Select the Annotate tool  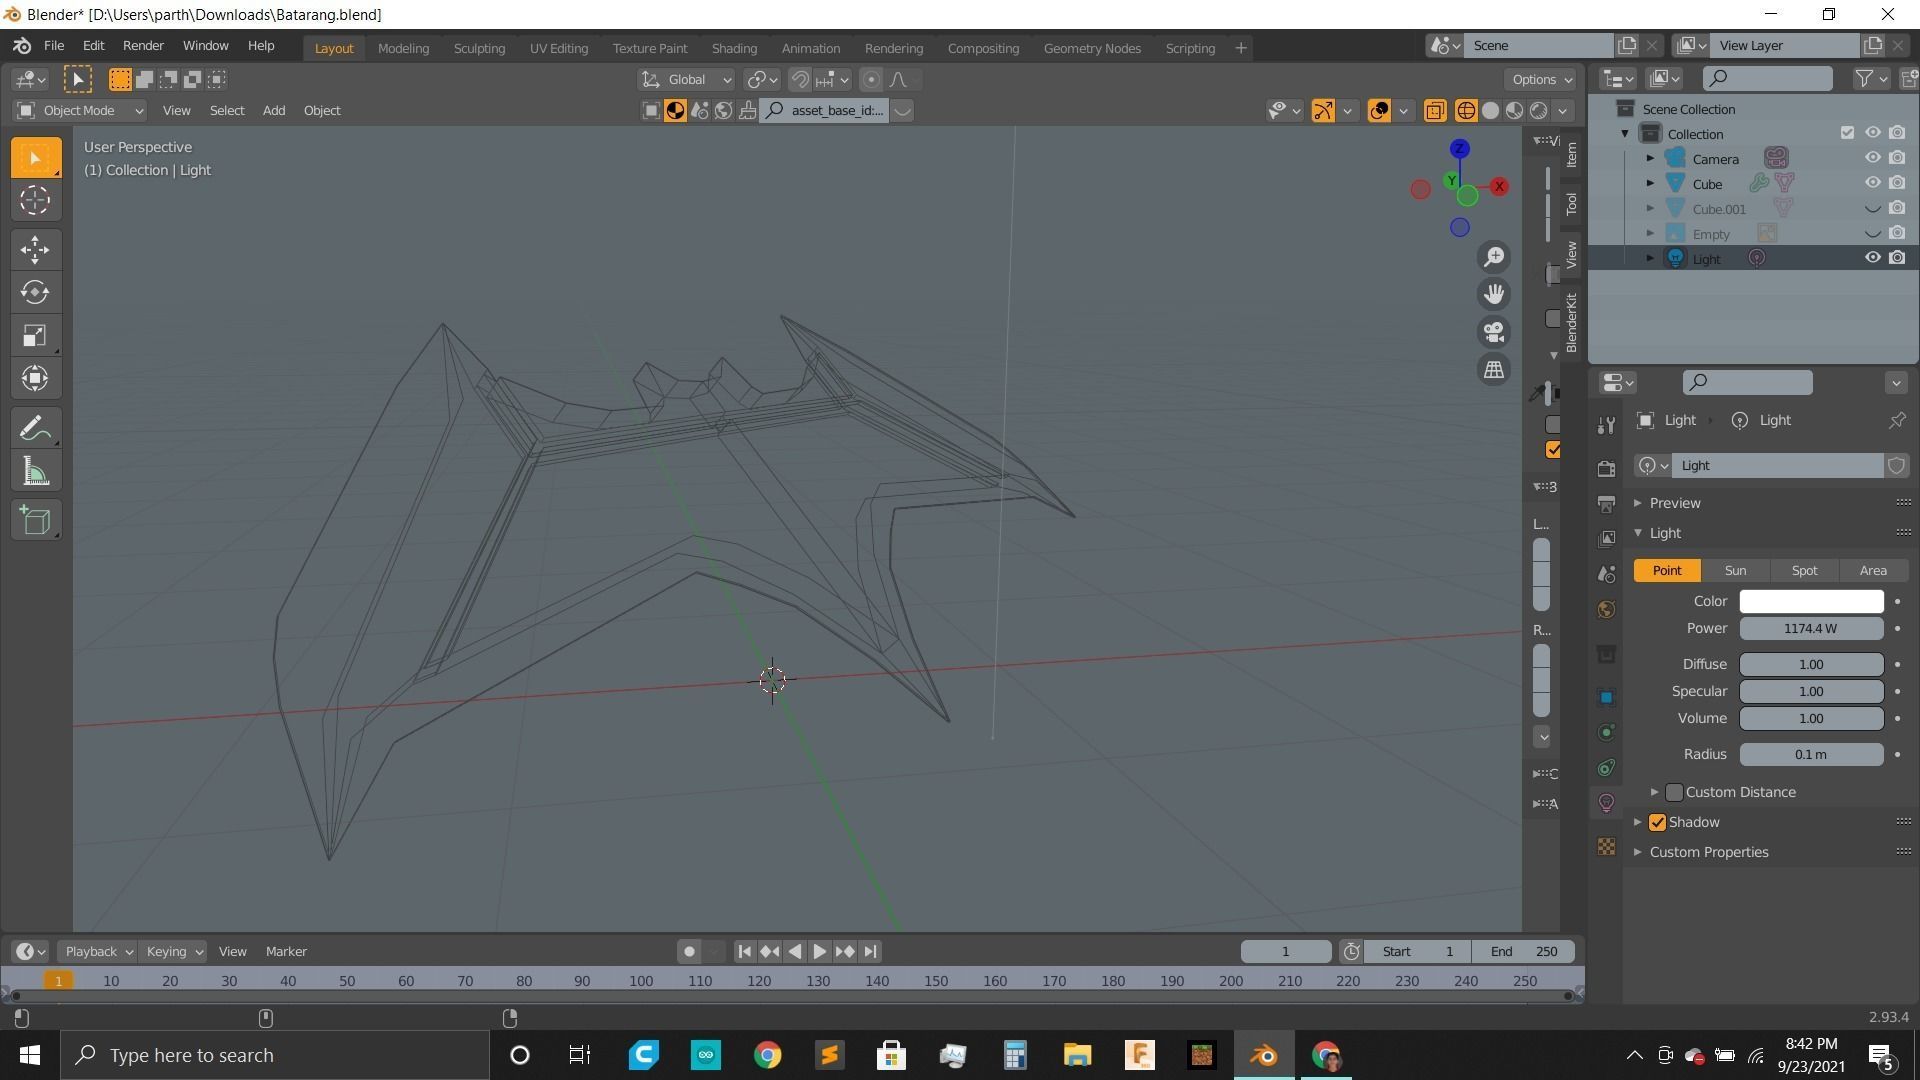point(35,429)
